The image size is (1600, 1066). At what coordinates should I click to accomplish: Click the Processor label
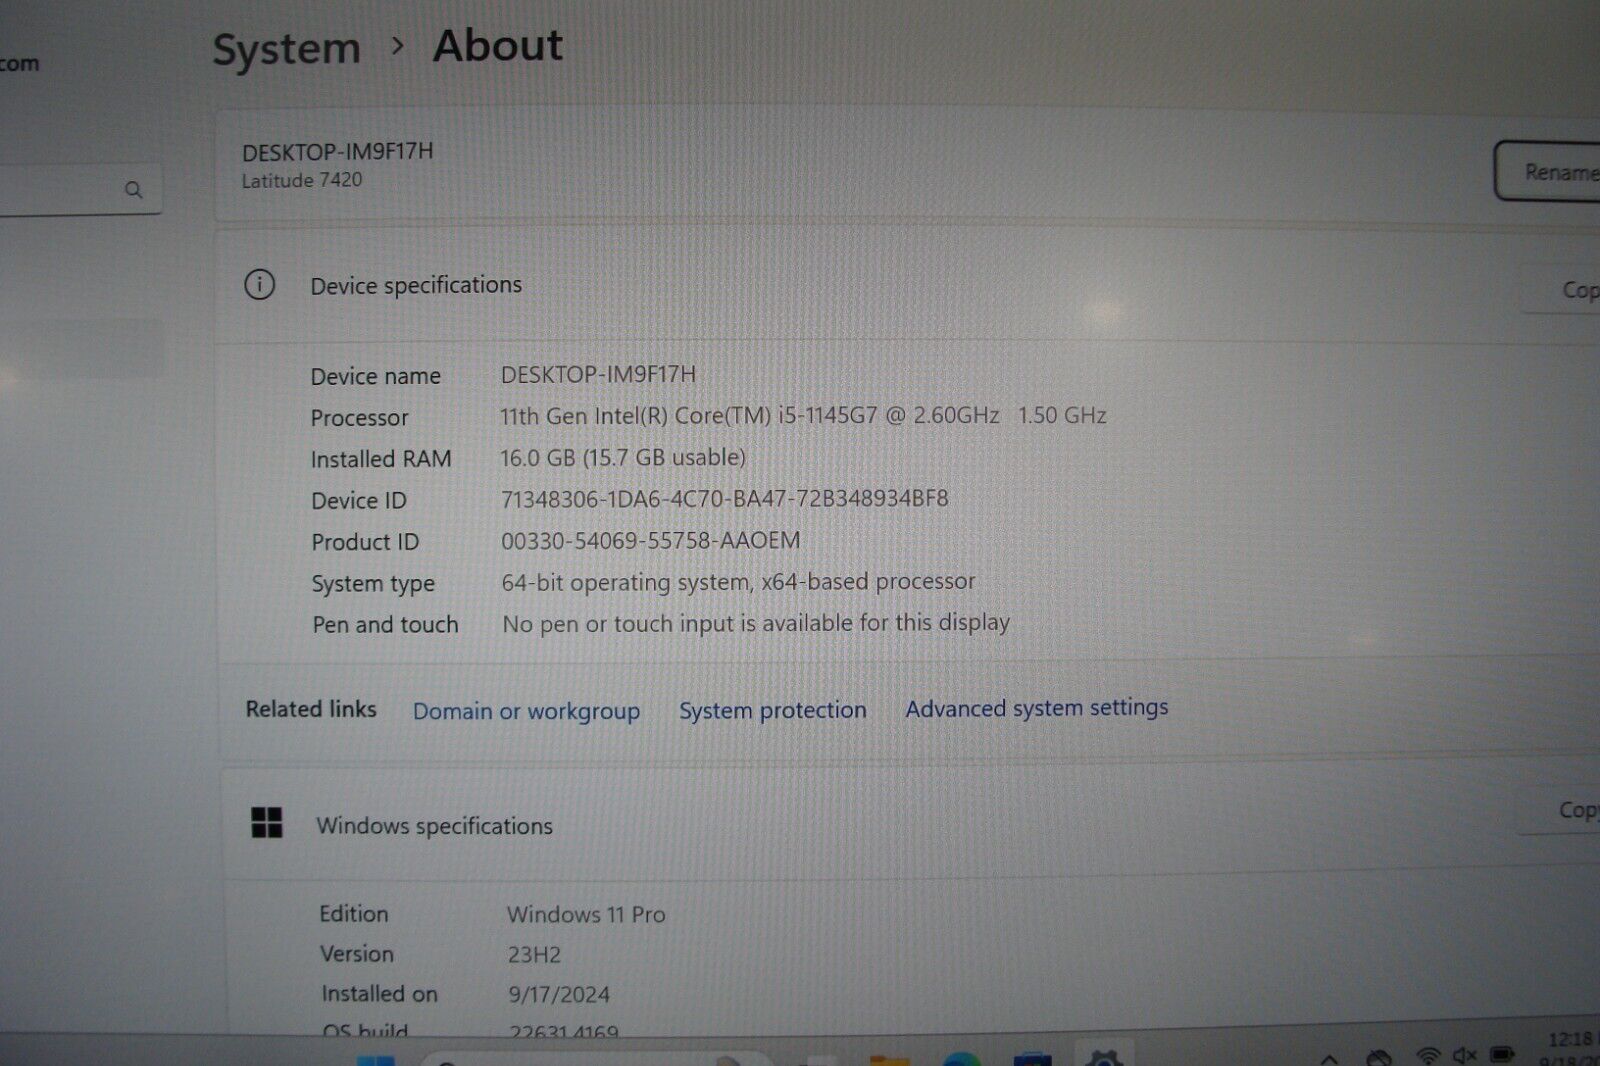click(359, 418)
